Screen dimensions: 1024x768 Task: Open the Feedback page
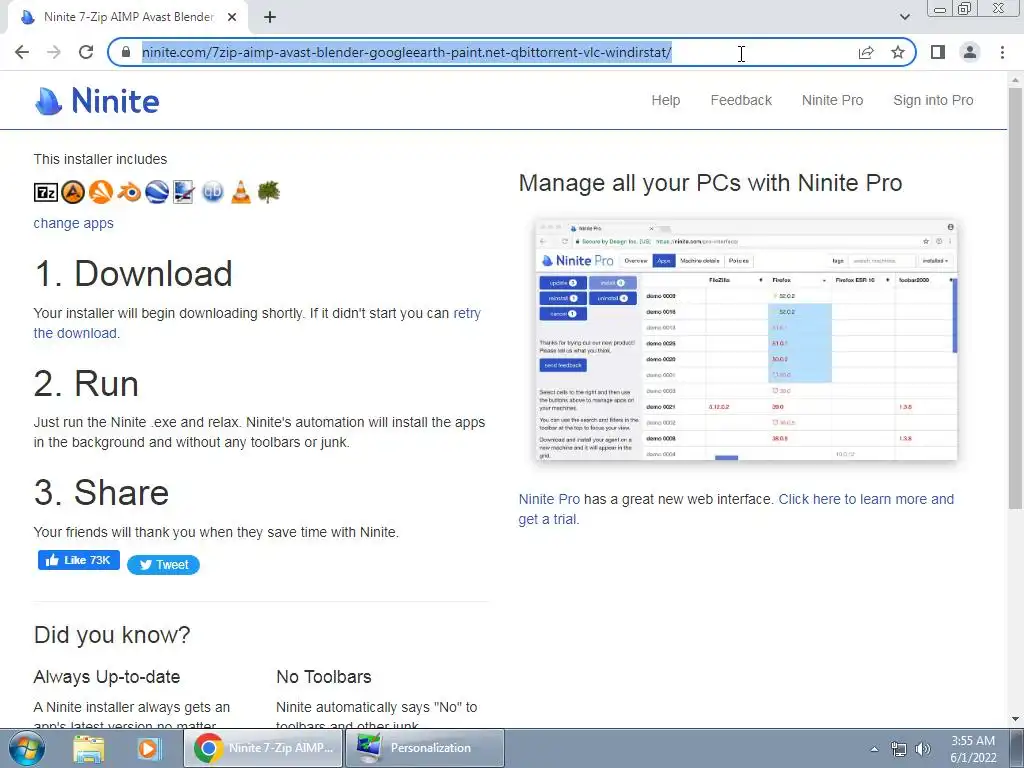coord(741,101)
